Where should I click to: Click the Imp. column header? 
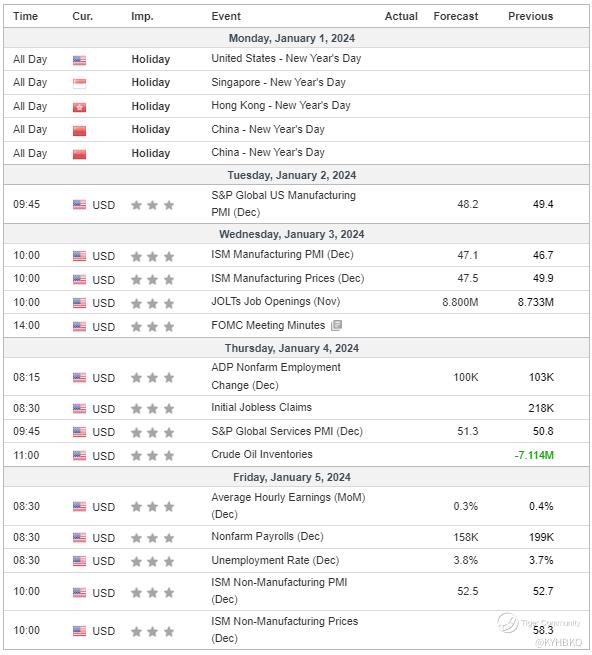click(142, 16)
